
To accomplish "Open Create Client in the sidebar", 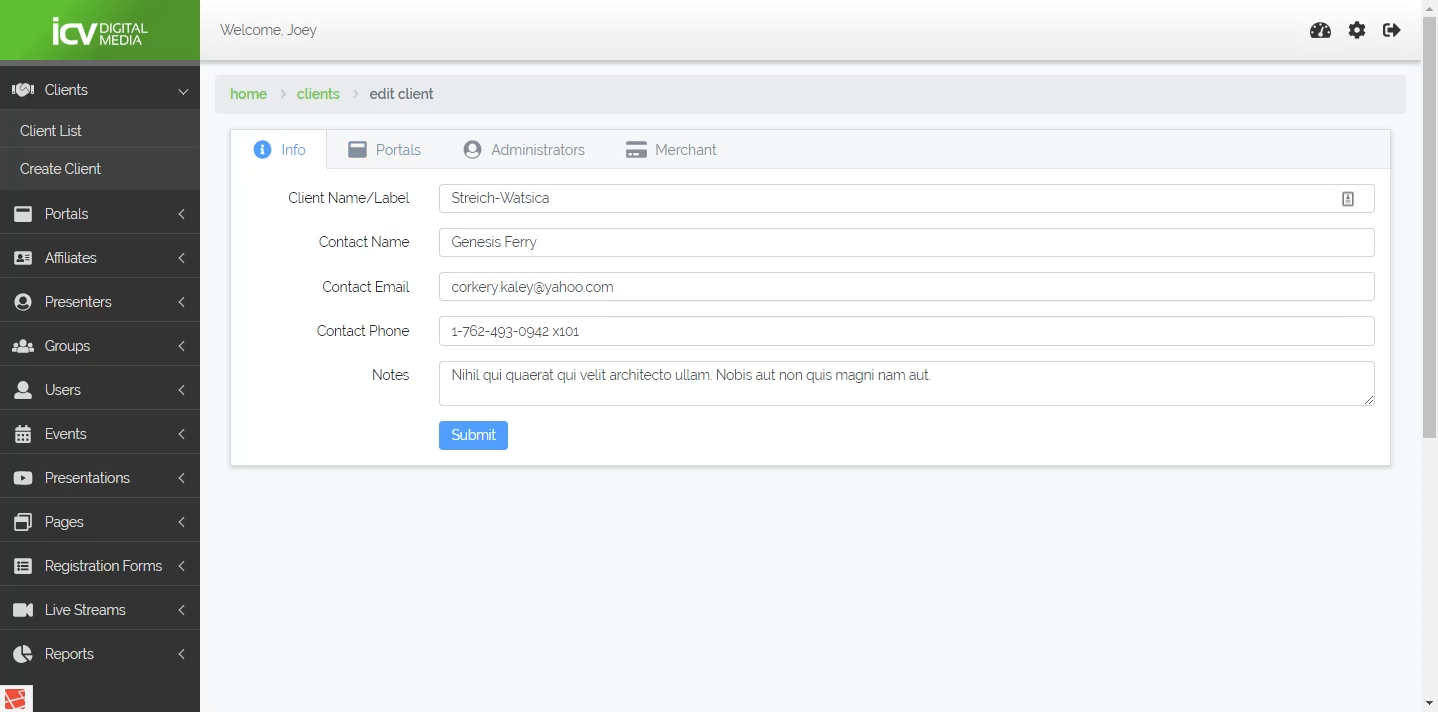I will 60,169.
